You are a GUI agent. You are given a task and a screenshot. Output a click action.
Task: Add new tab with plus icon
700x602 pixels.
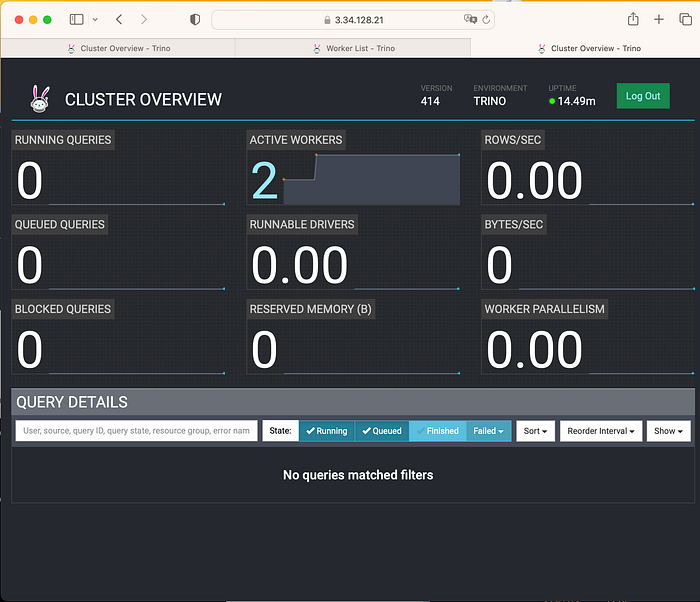pos(659,19)
